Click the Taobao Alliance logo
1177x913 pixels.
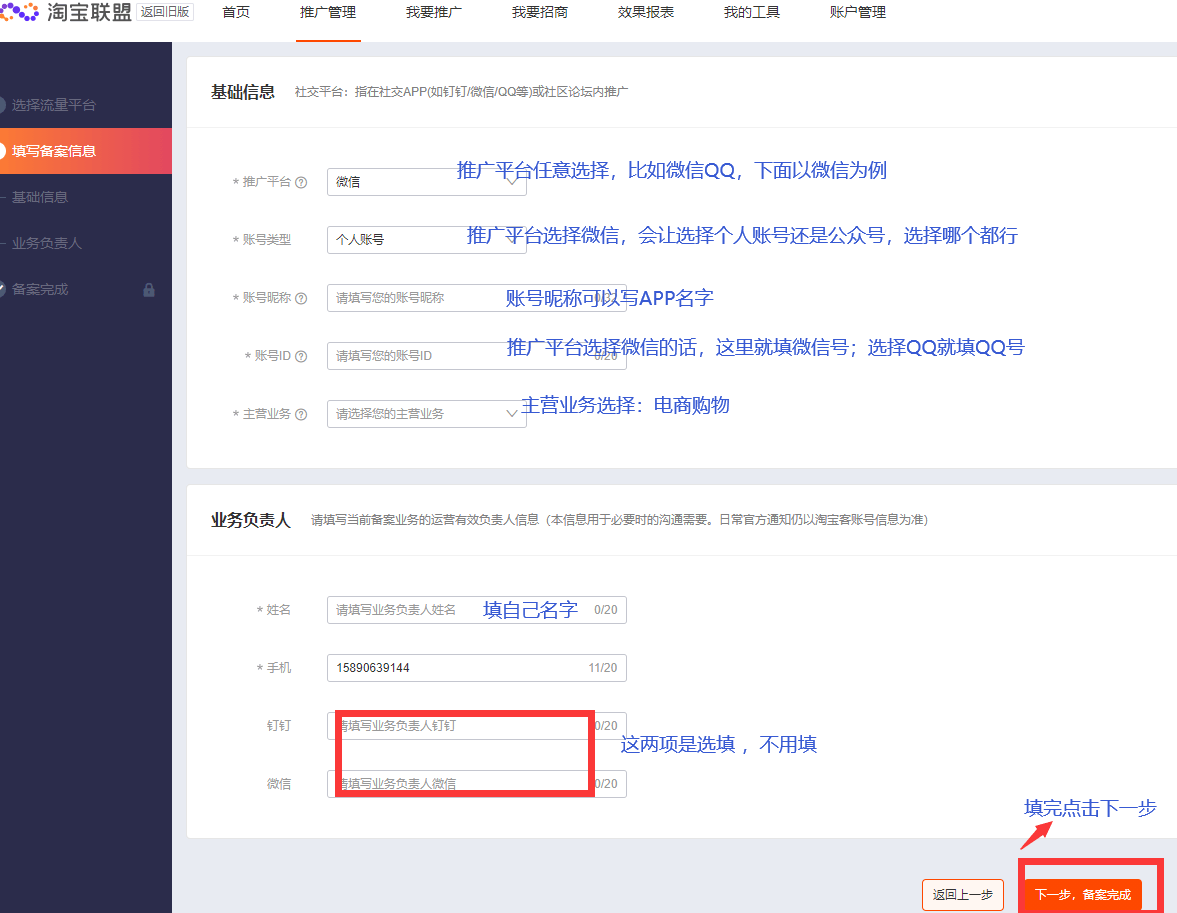(66, 12)
